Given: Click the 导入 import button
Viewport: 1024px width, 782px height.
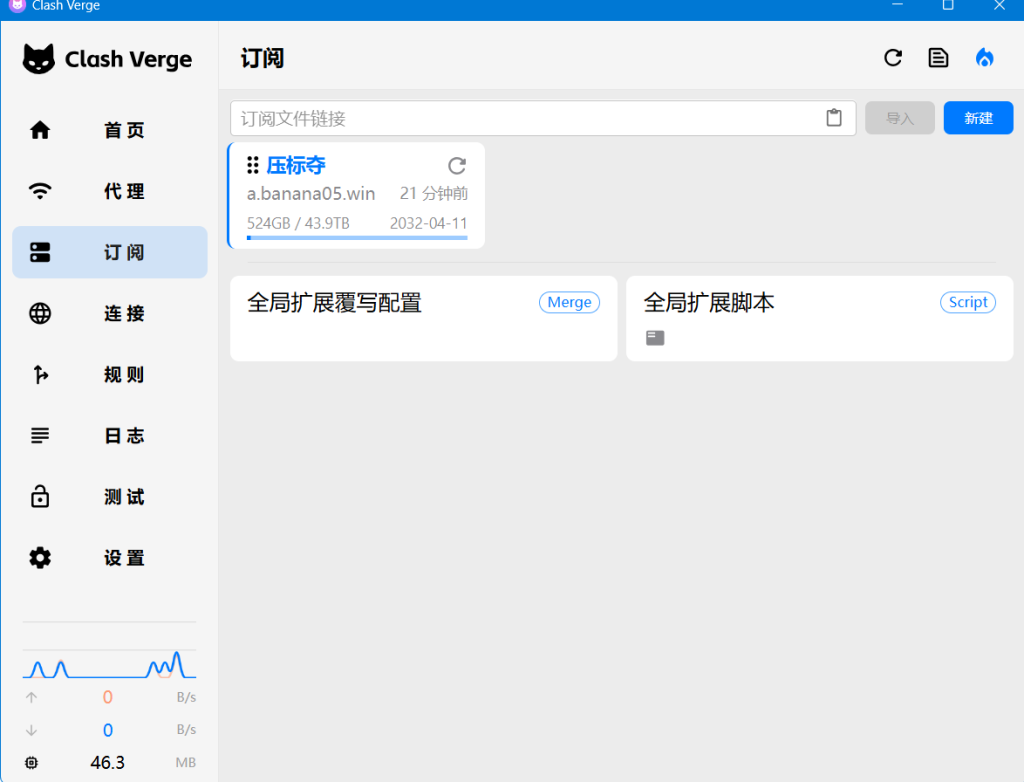Looking at the screenshot, I should click(899, 118).
